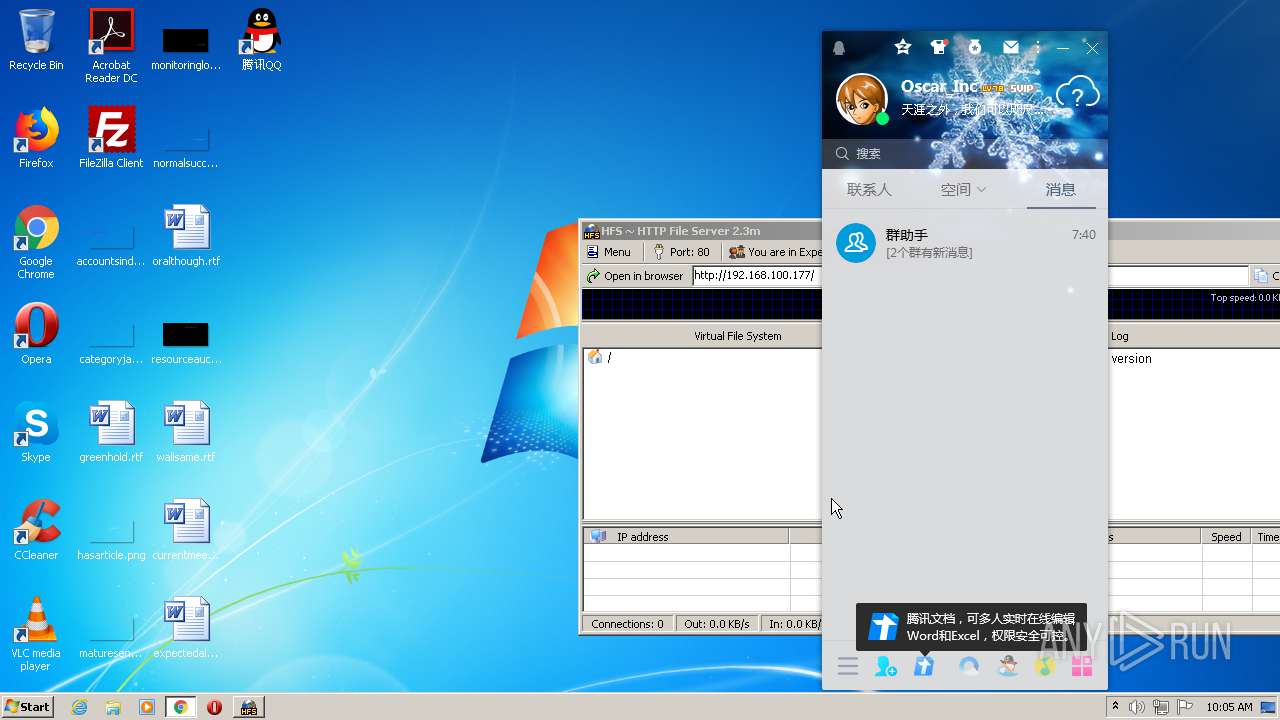Open the three-dot more menu in QQ header
Screen dimensions: 1280x720
(x=1038, y=47)
